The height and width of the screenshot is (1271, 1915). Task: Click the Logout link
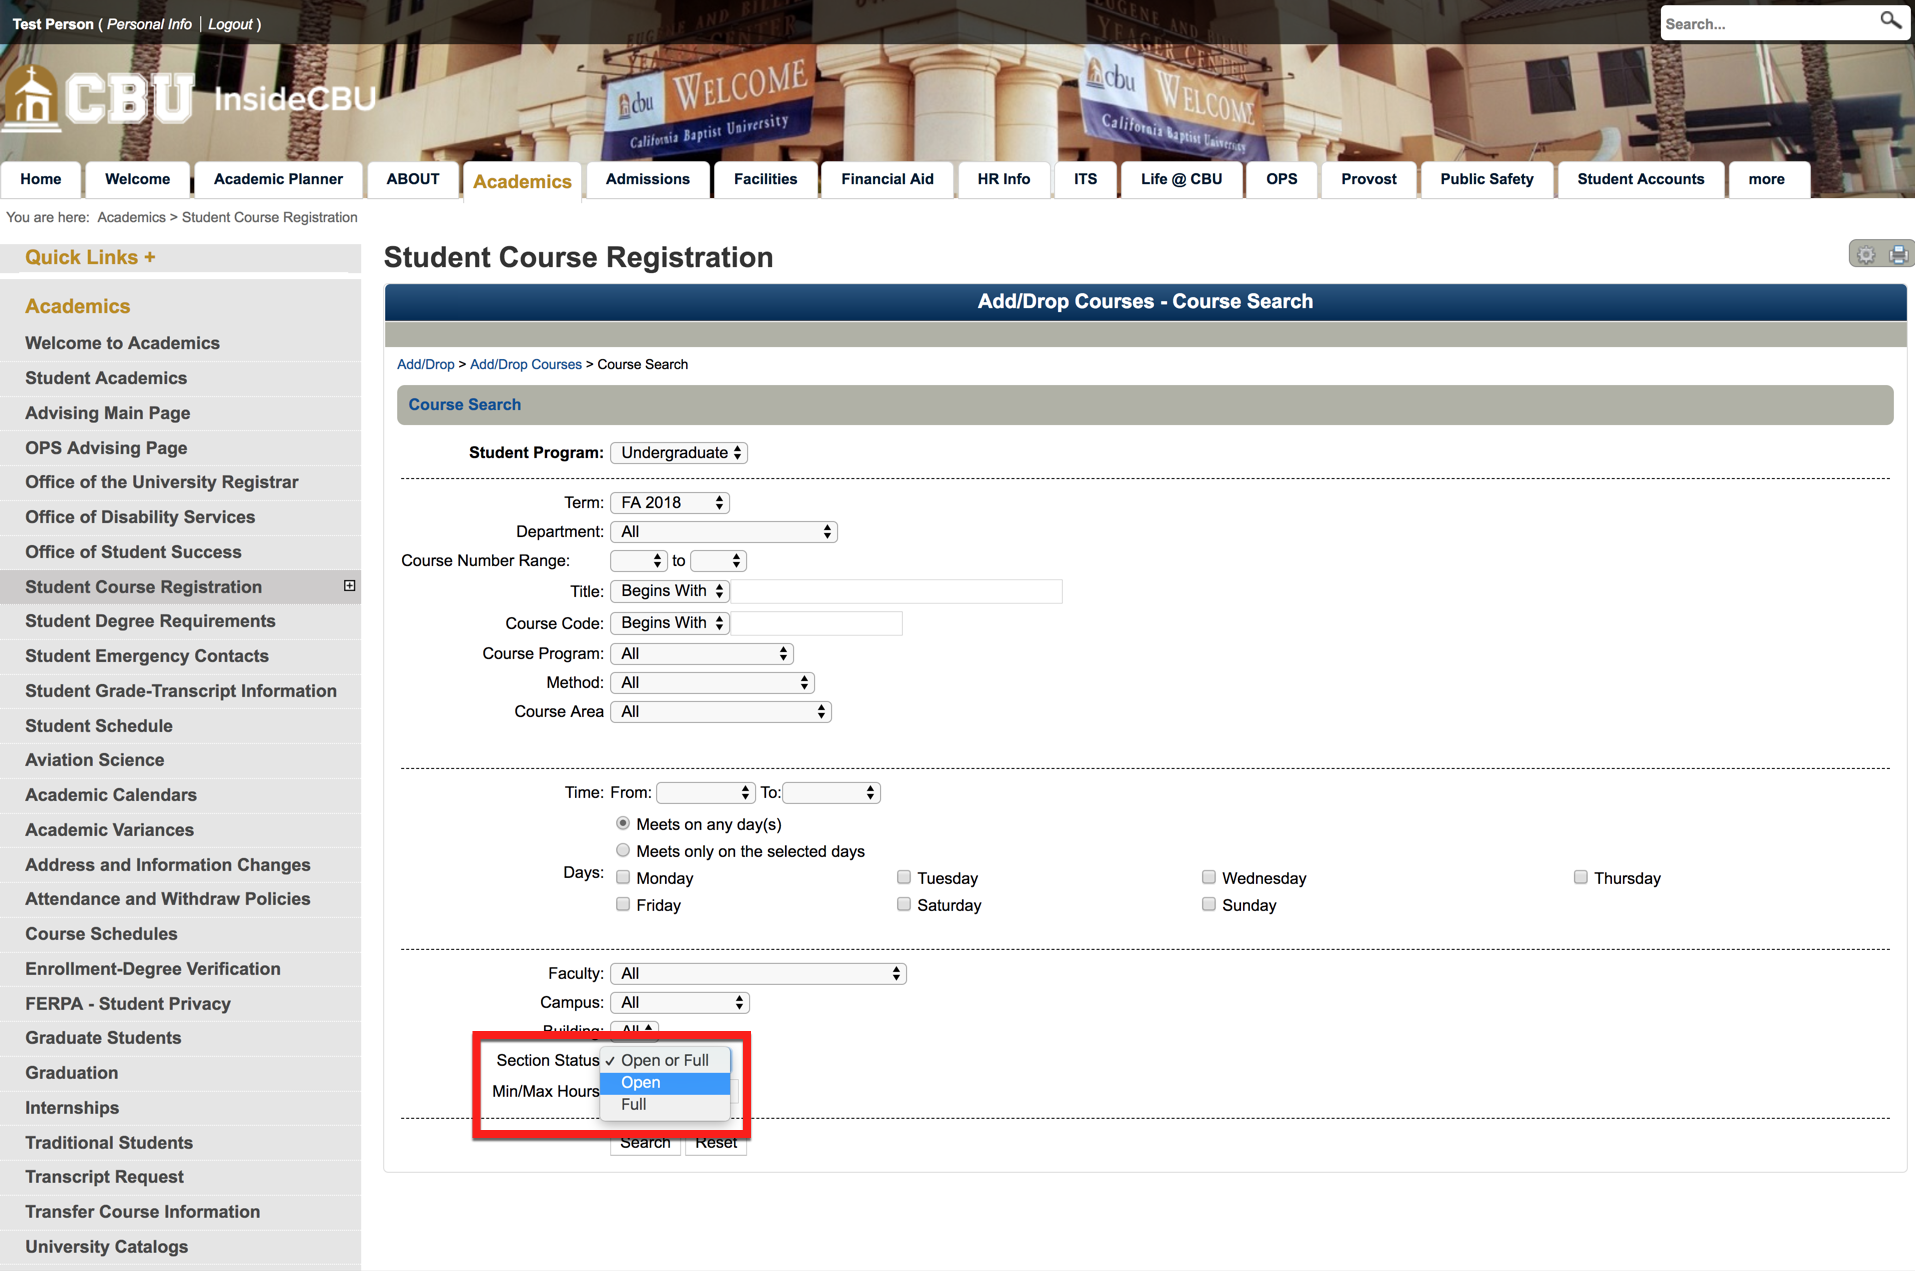click(x=230, y=24)
